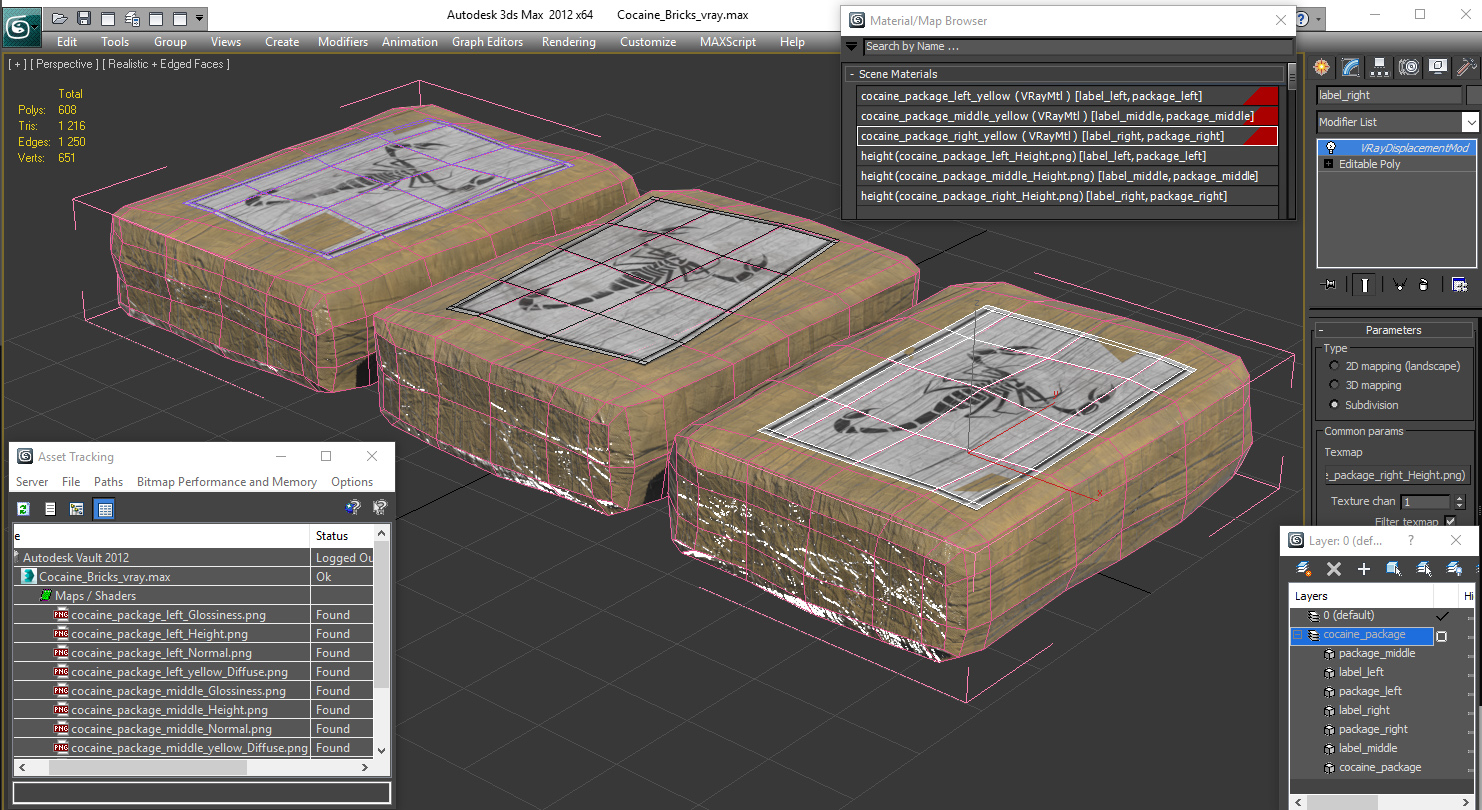Open quick access toolbar customize dropdown

point(200,18)
